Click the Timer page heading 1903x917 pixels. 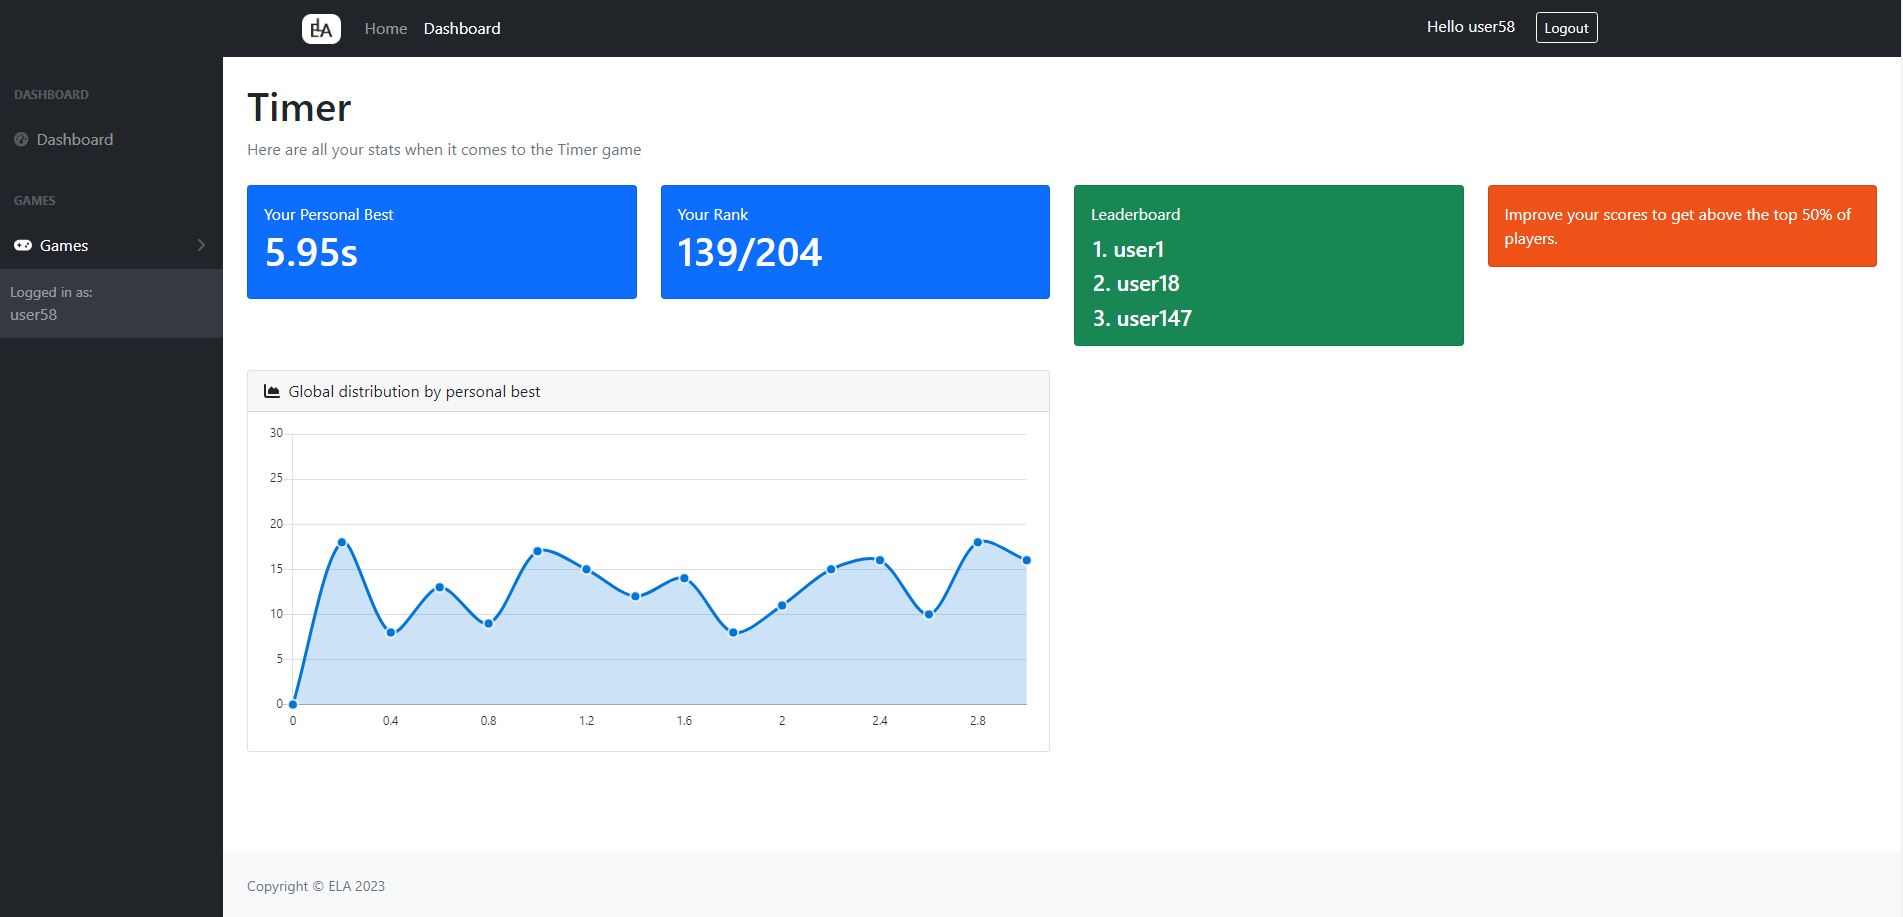click(299, 107)
